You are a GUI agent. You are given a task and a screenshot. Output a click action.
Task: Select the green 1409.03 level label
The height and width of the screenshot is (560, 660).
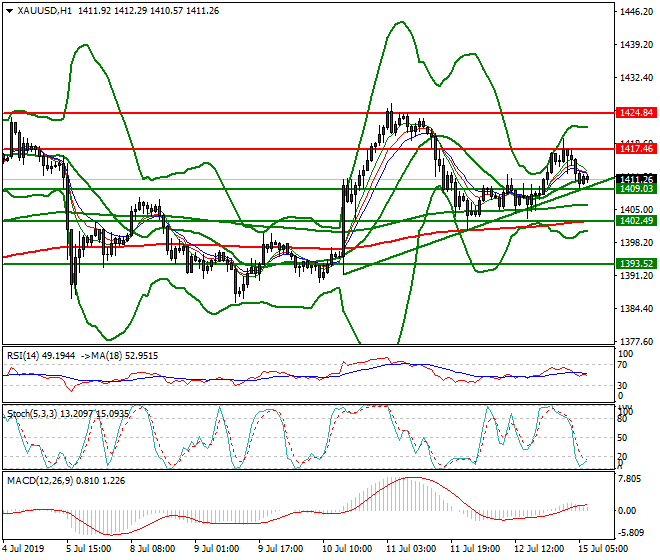pyautogui.click(x=636, y=189)
